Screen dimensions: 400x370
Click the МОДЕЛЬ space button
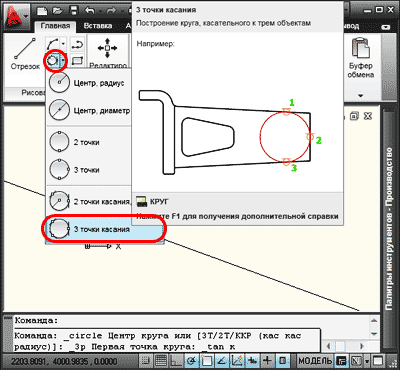315,361
